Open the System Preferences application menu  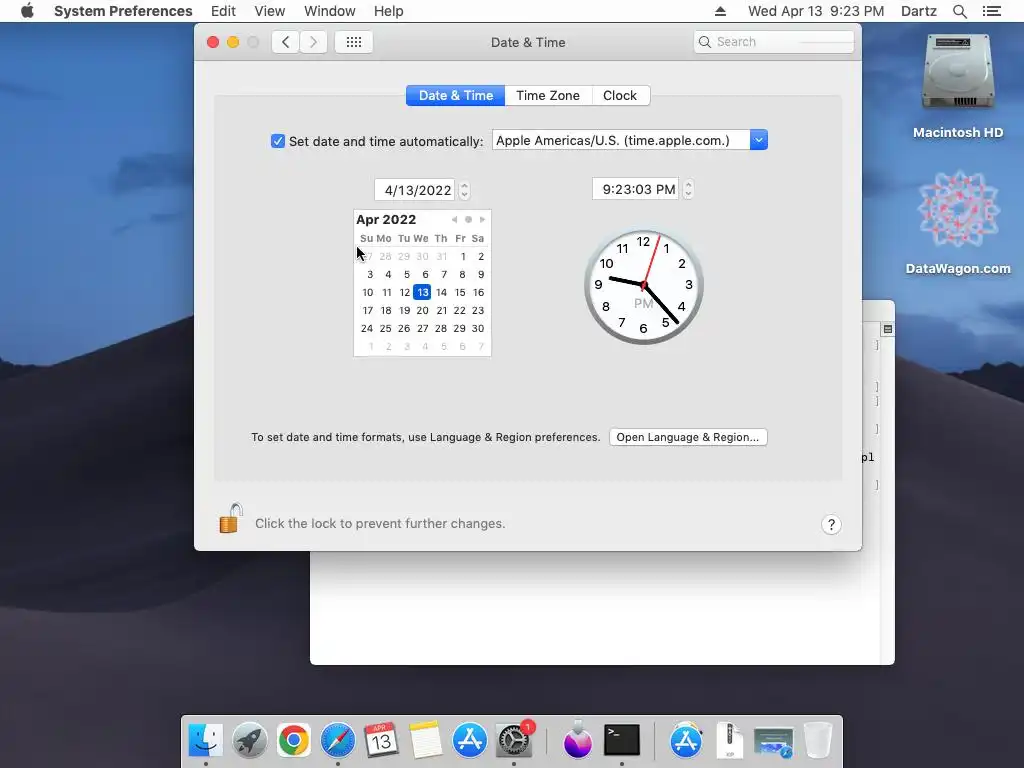pos(123,11)
